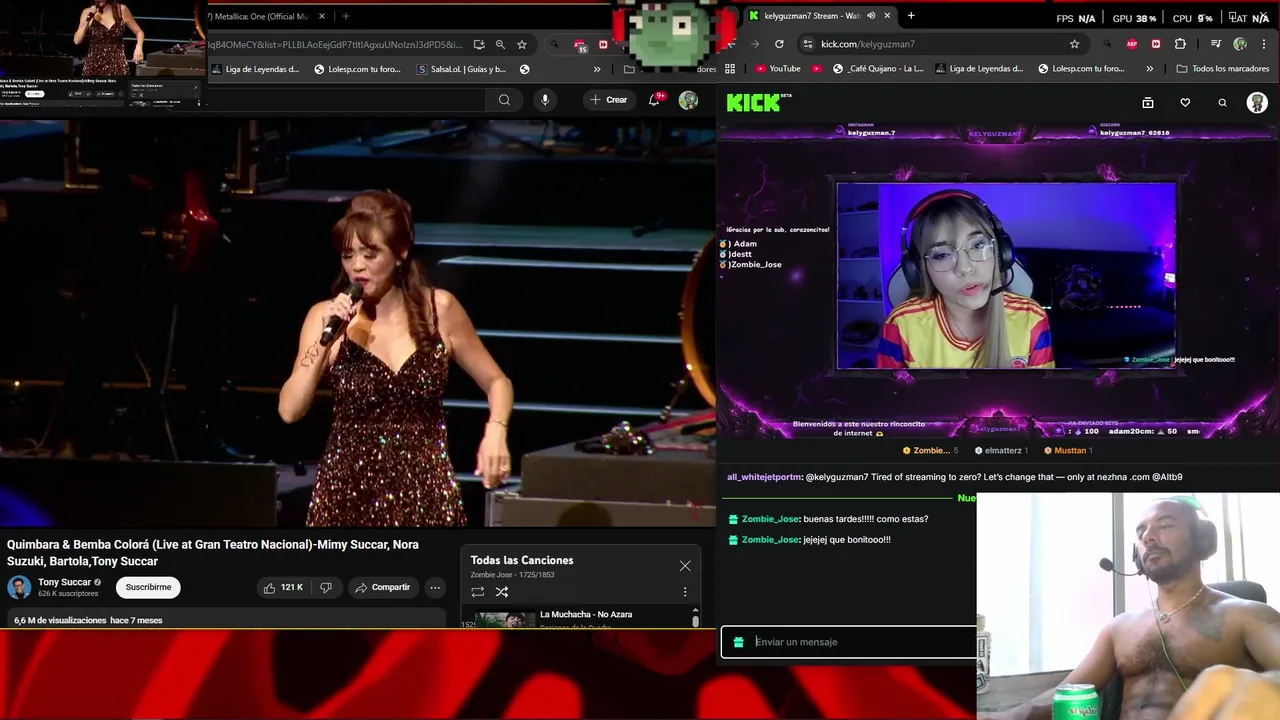This screenshot has width=1280, height=720.
Task: Open more actions next to Compartir
Action: (435, 587)
